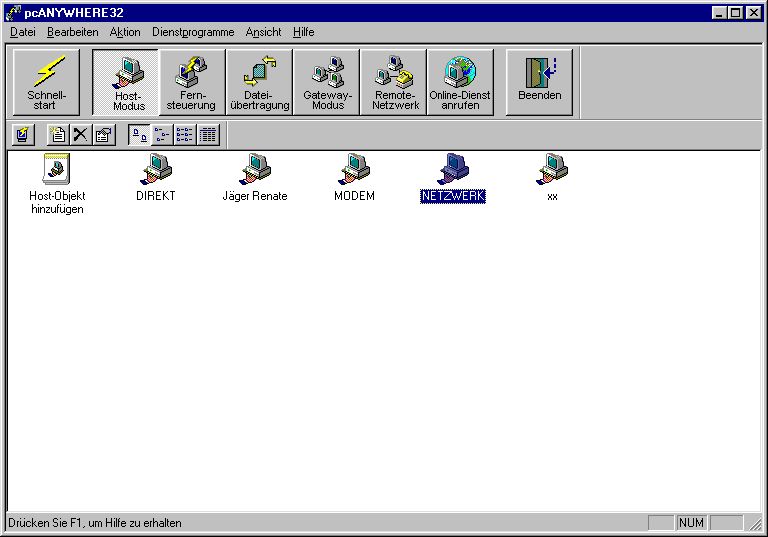Screen dimensions: 768x537
Task: Open the Aktion menu
Action: point(125,32)
